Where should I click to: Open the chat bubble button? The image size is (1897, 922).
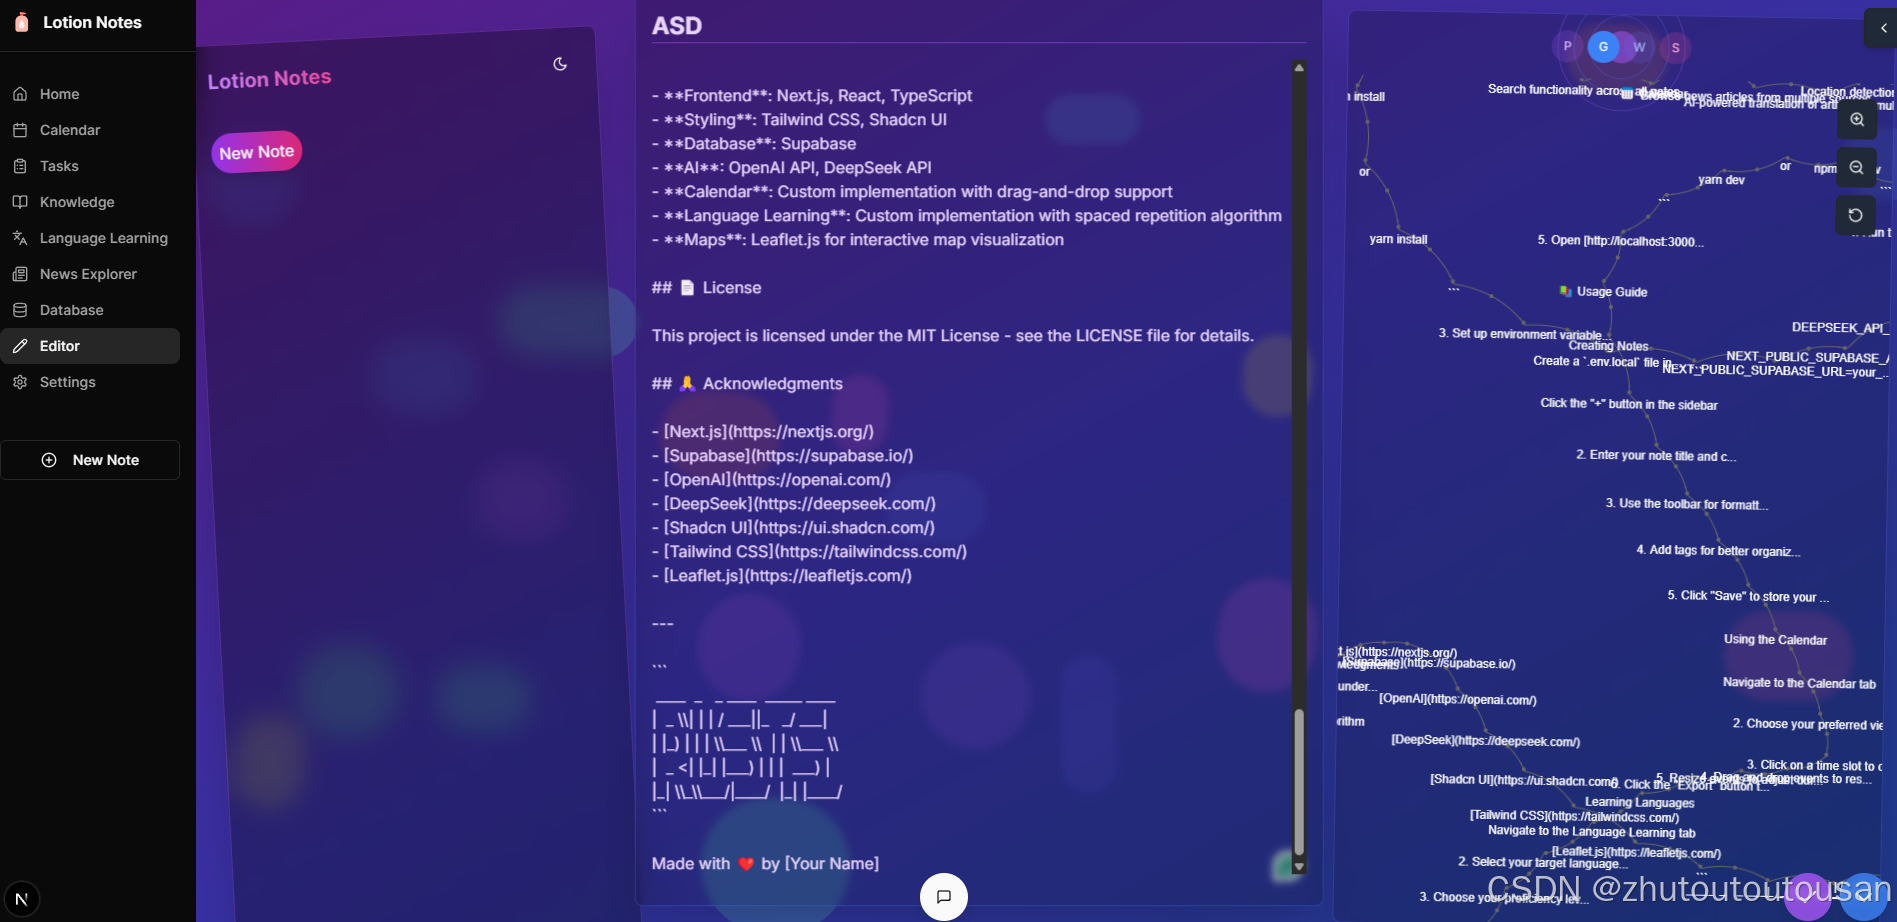point(943,897)
